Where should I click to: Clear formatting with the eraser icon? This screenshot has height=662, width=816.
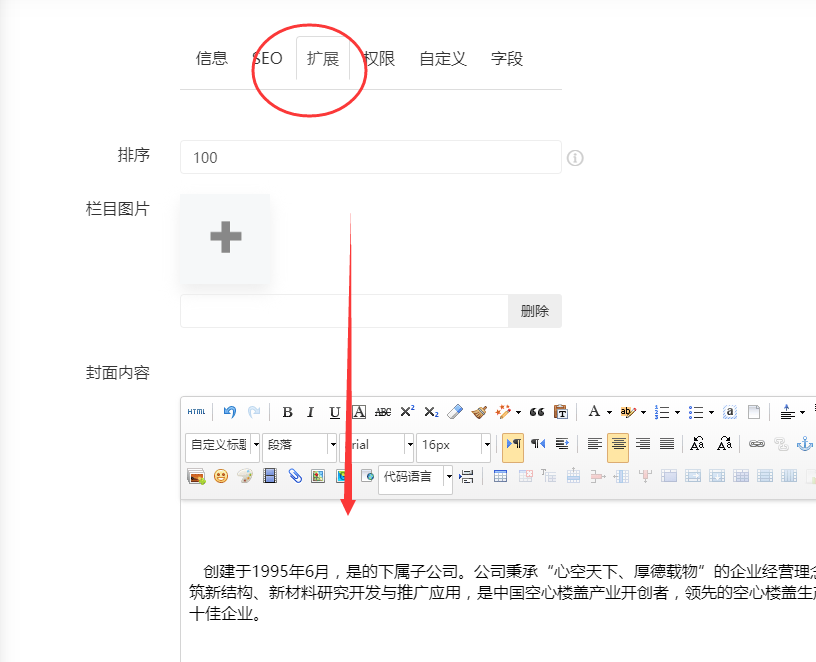454,411
